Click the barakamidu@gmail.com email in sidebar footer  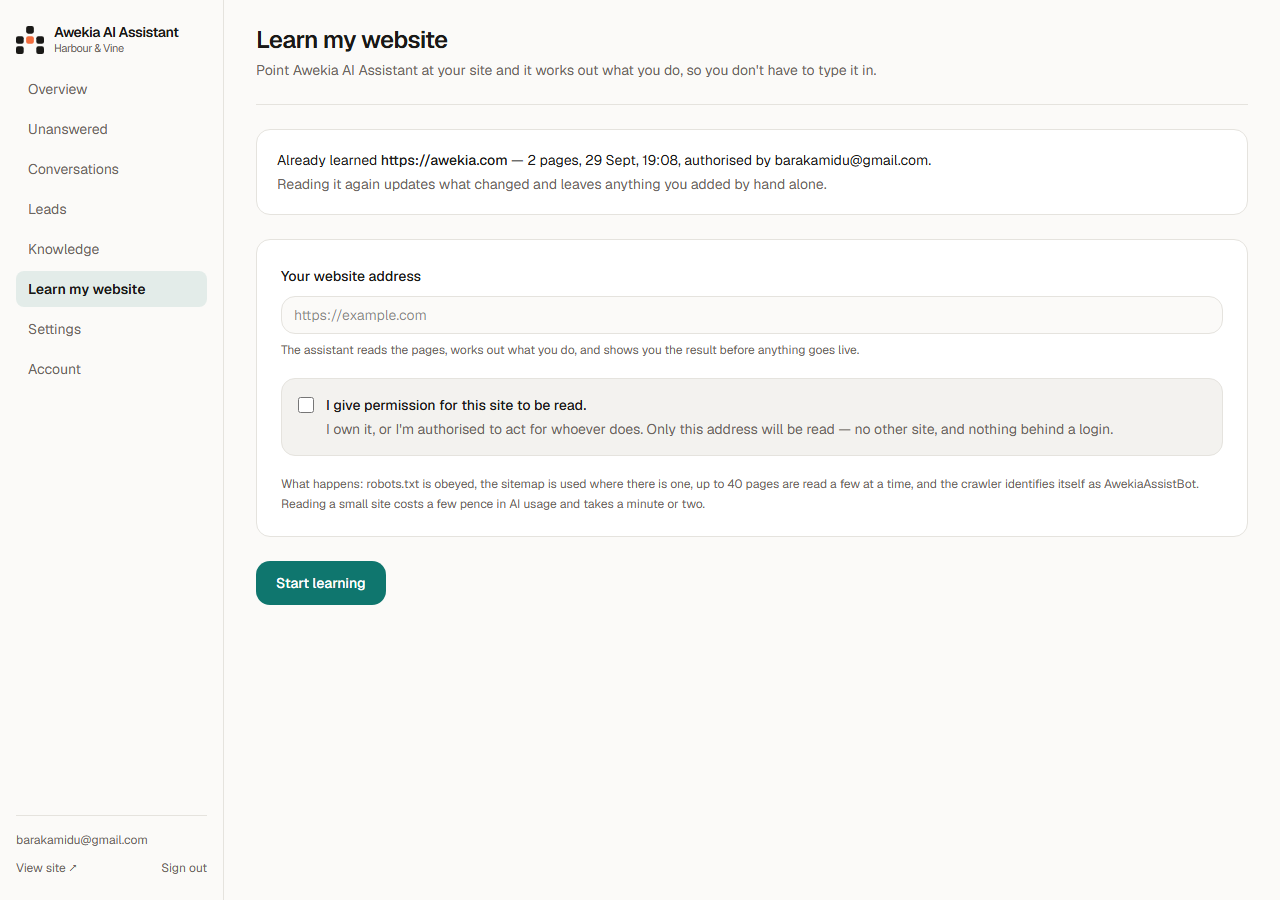coord(82,840)
